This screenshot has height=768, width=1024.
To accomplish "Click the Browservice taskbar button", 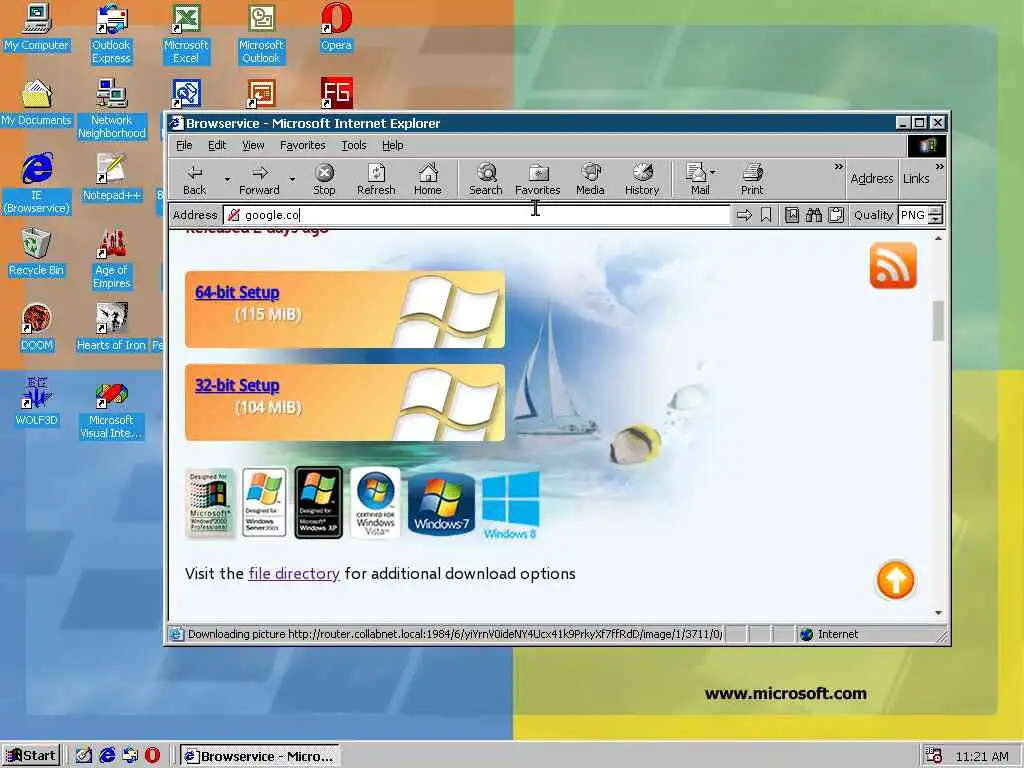I will 260,756.
